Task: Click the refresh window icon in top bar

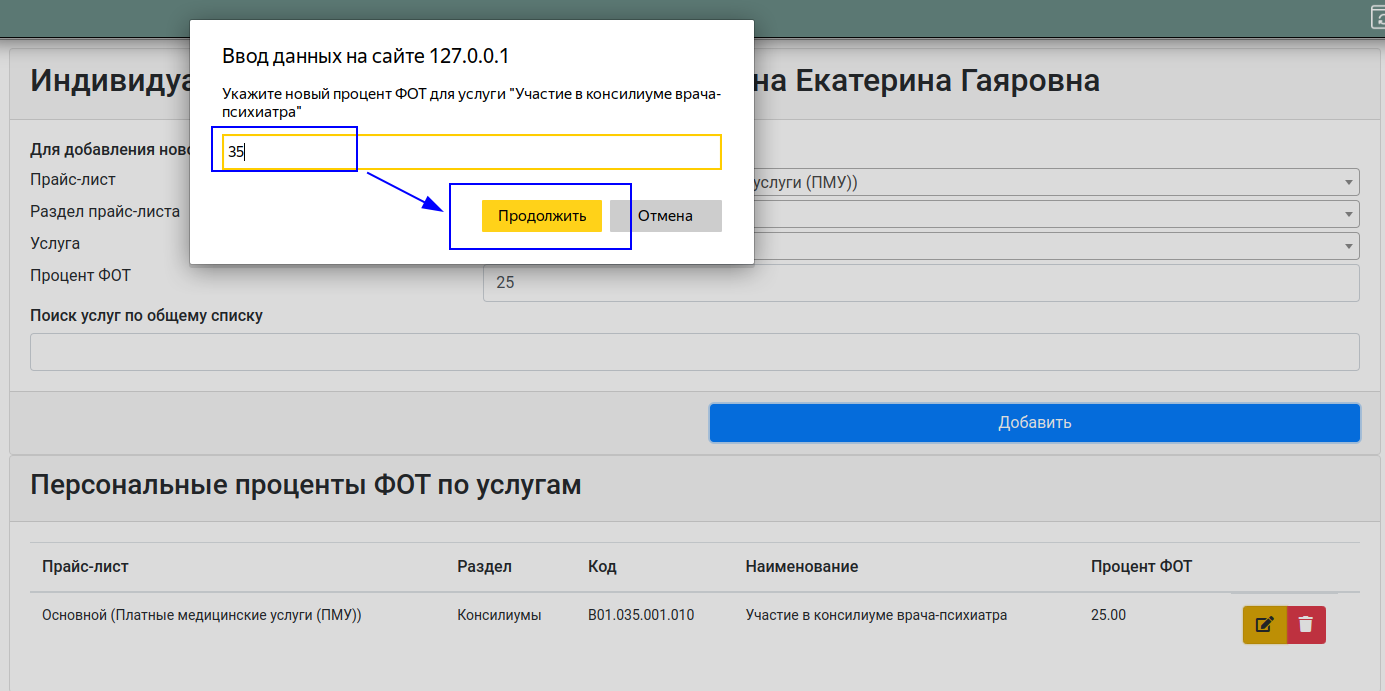Action: pyautogui.click(x=1376, y=15)
